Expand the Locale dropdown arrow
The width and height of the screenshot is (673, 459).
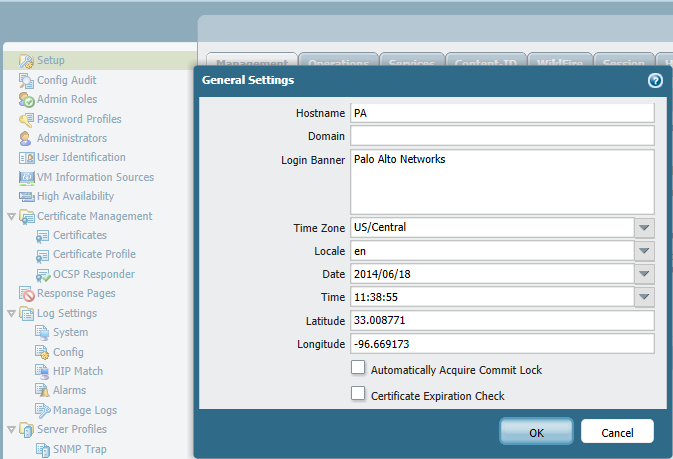tap(645, 251)
